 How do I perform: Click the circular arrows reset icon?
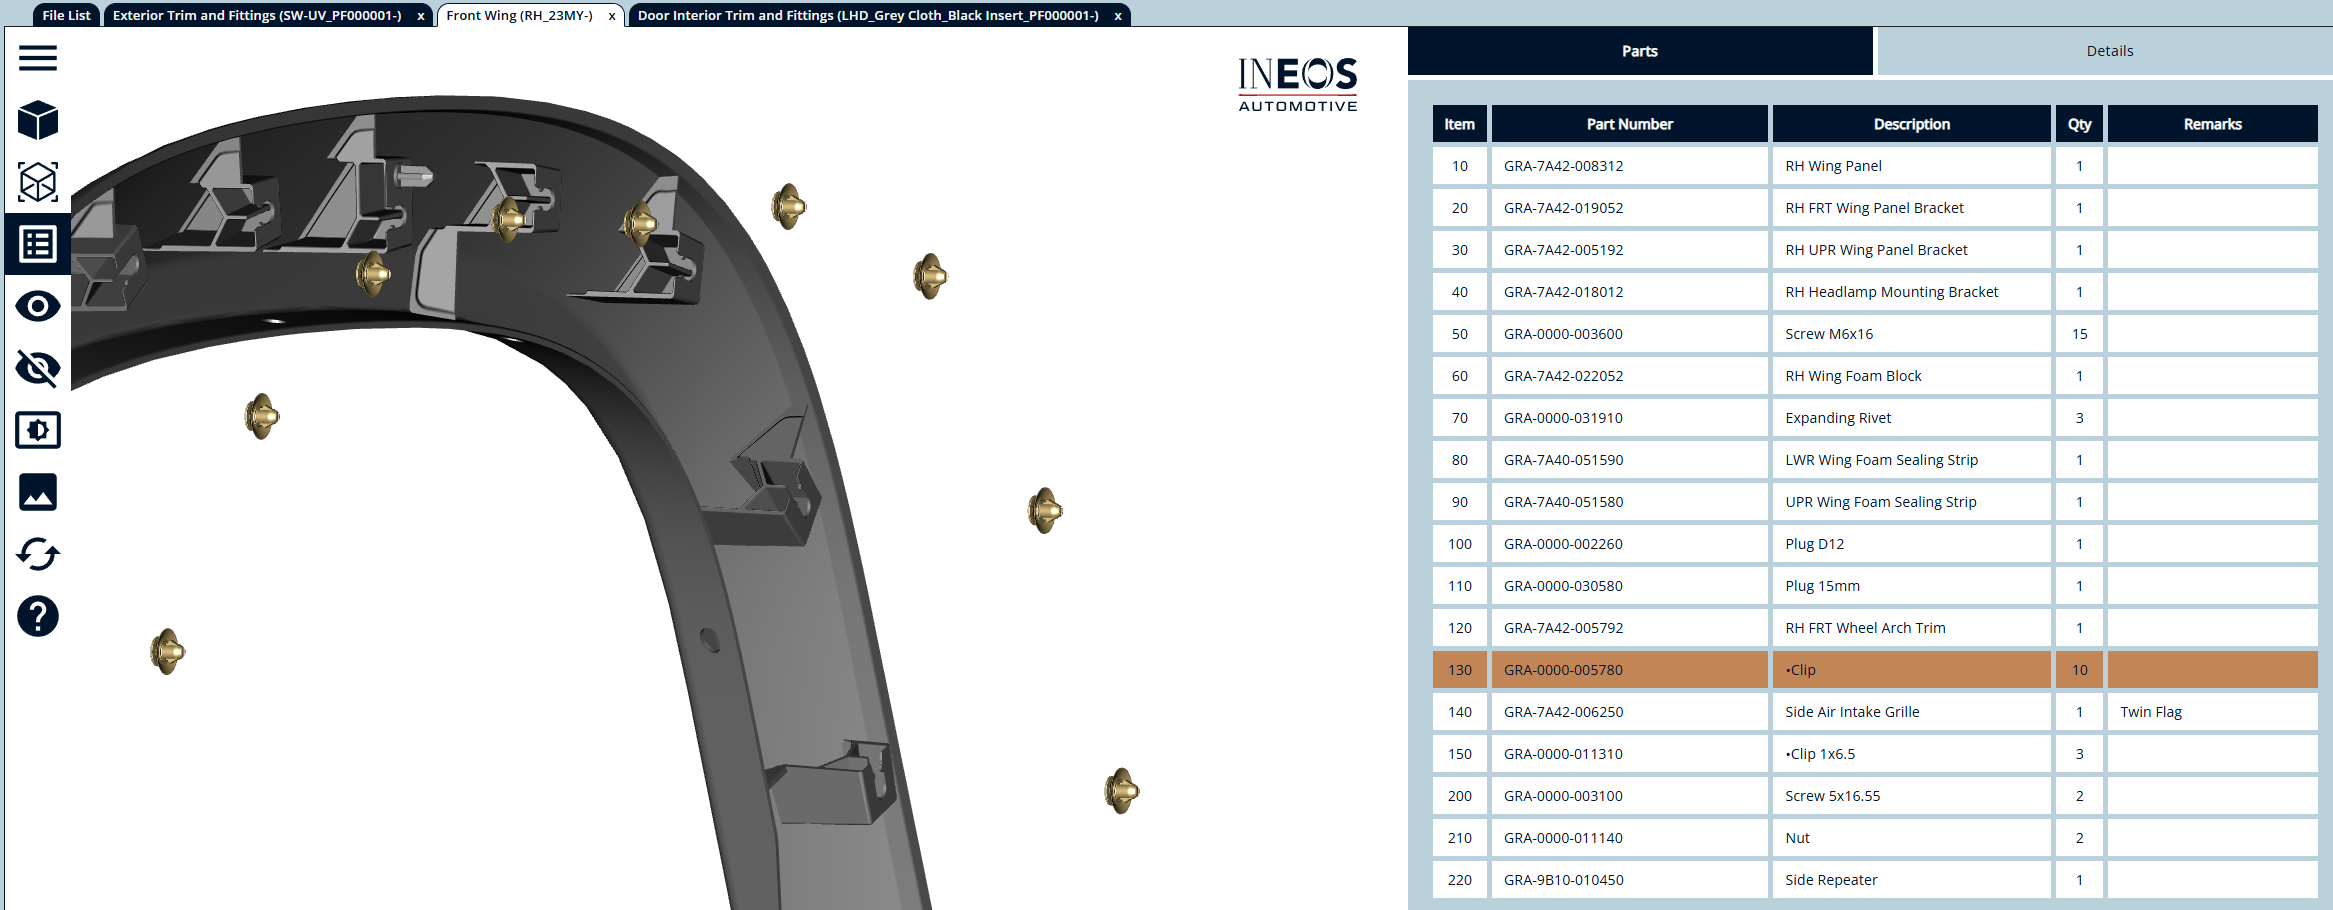(38, 554)
